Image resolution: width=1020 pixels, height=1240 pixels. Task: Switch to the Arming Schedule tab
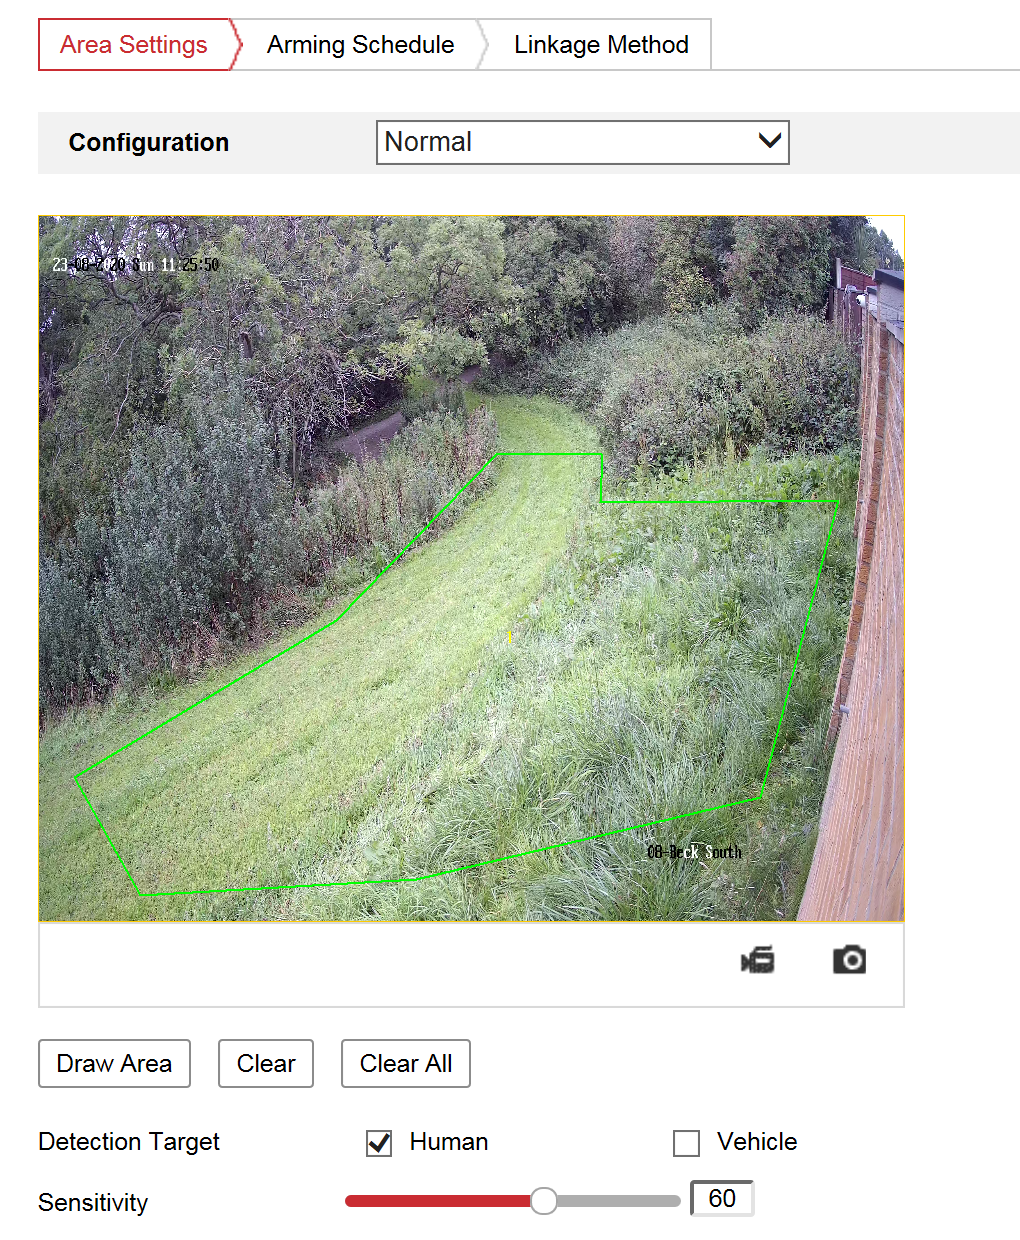coord(360,45)
